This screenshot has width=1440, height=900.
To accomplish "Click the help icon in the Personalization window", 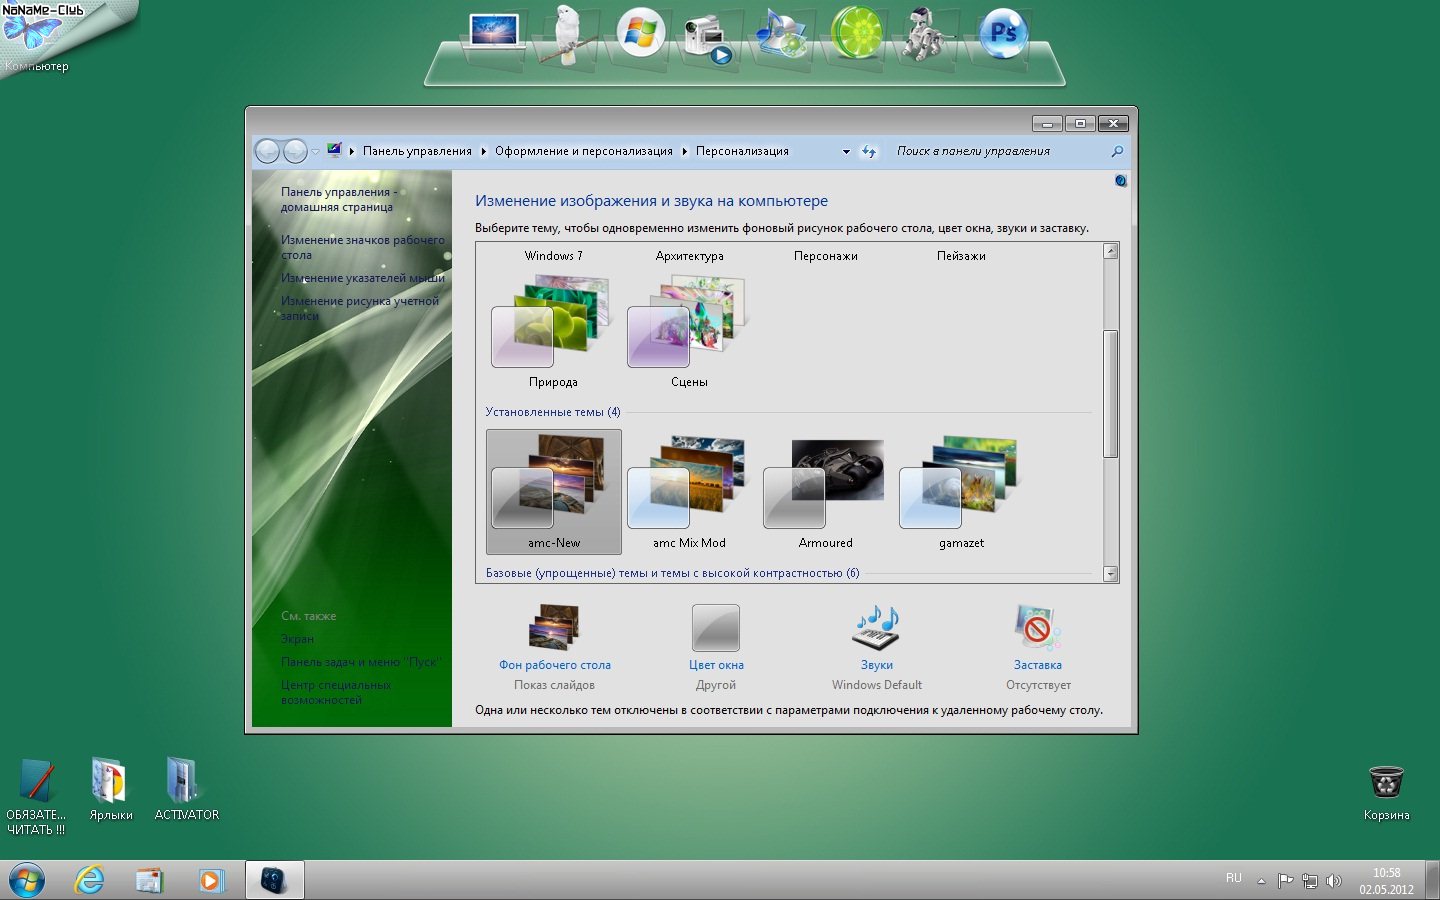I will click(x=1120, y=181).
